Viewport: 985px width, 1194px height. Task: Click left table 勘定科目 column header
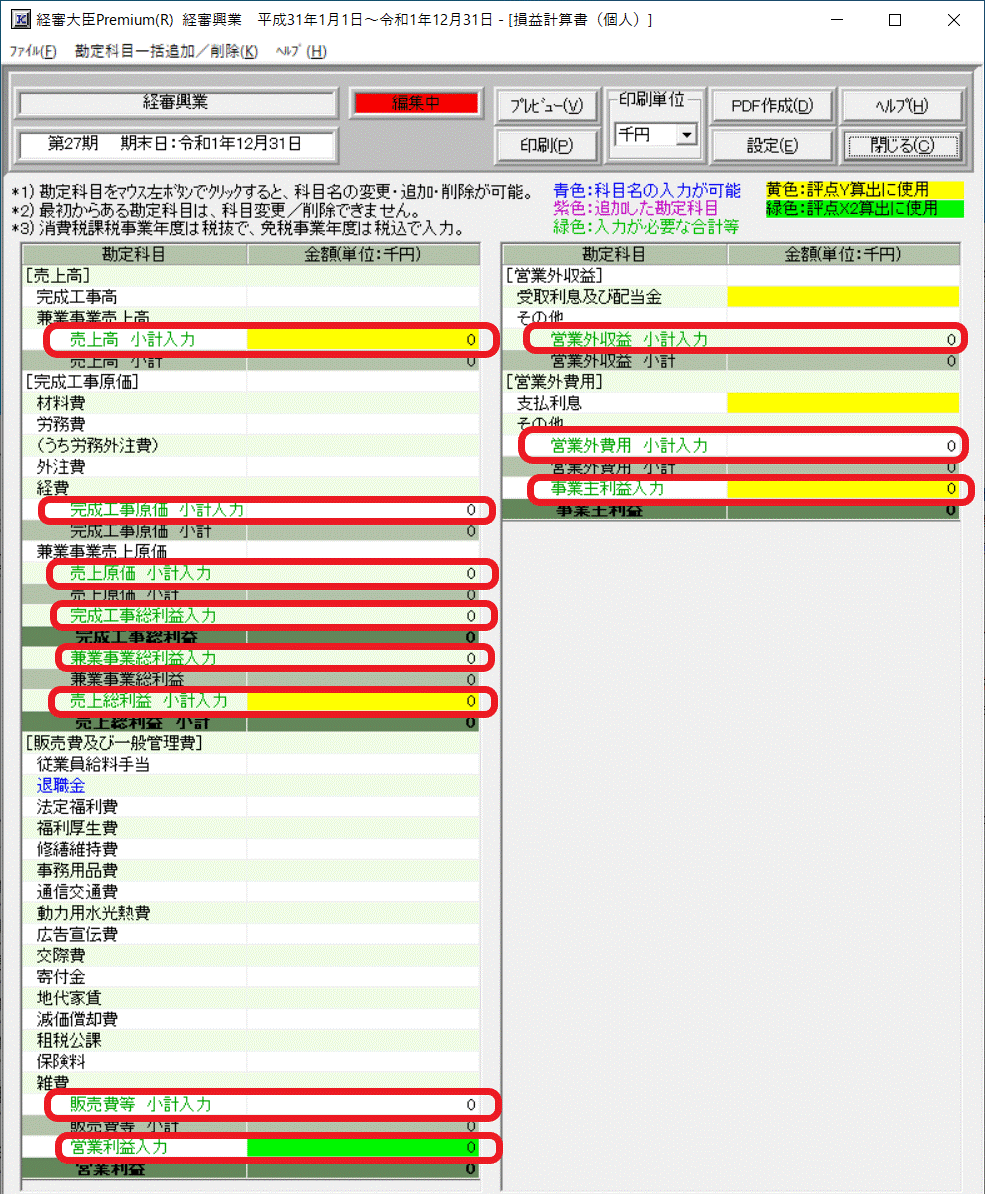[135, 254]
